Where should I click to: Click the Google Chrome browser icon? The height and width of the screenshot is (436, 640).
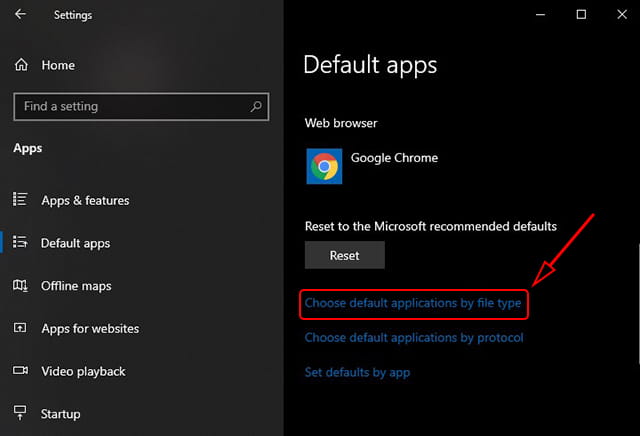pyautogui.click(x=324, y=166)
